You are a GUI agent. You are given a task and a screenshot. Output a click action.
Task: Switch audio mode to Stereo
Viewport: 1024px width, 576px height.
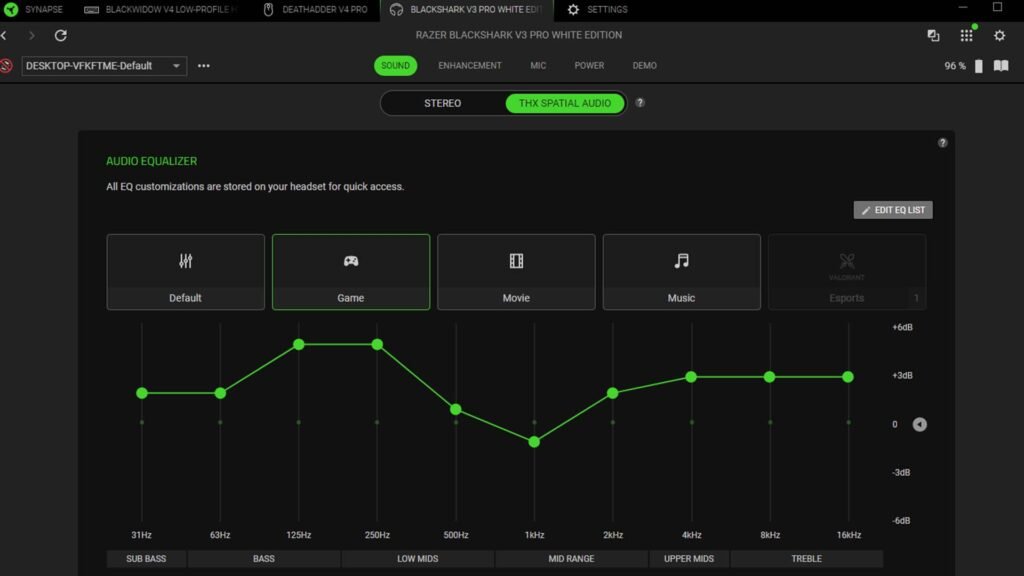[442, 103]
